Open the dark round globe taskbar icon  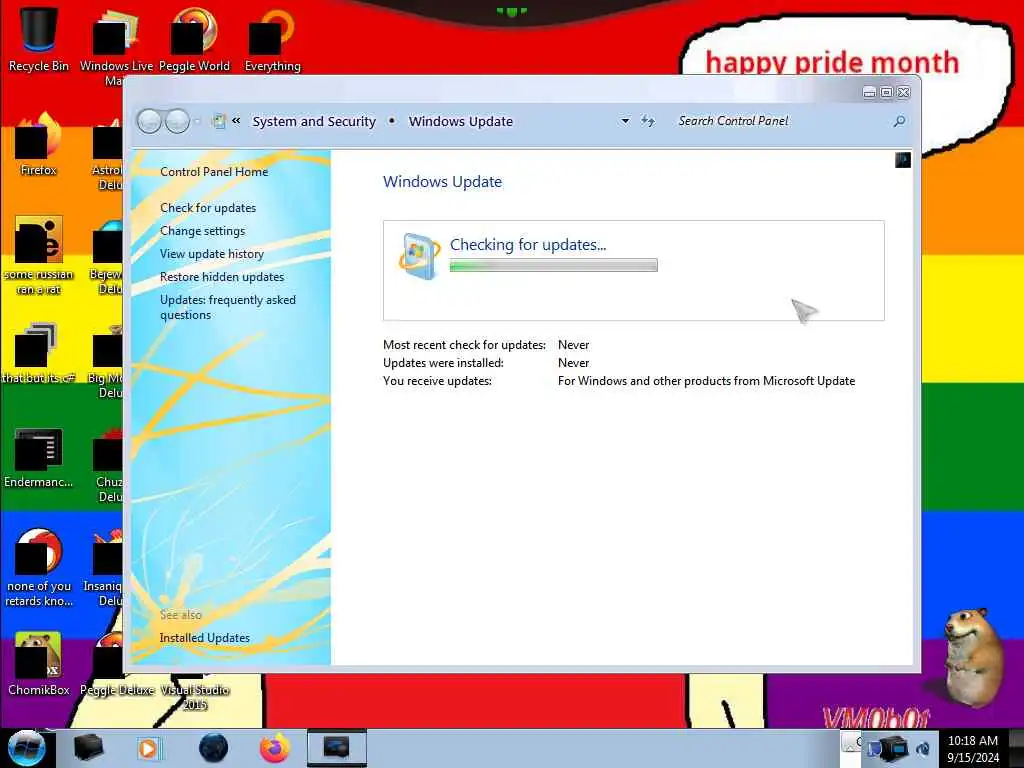click(214, 748)
